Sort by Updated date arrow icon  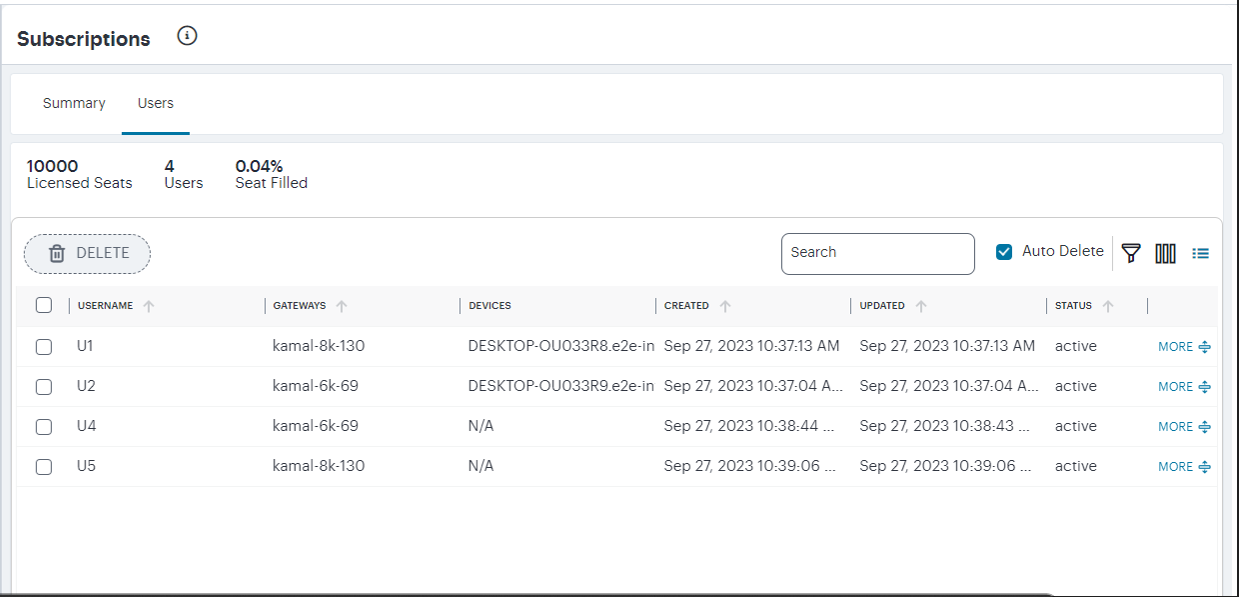[x=921, y=306]
